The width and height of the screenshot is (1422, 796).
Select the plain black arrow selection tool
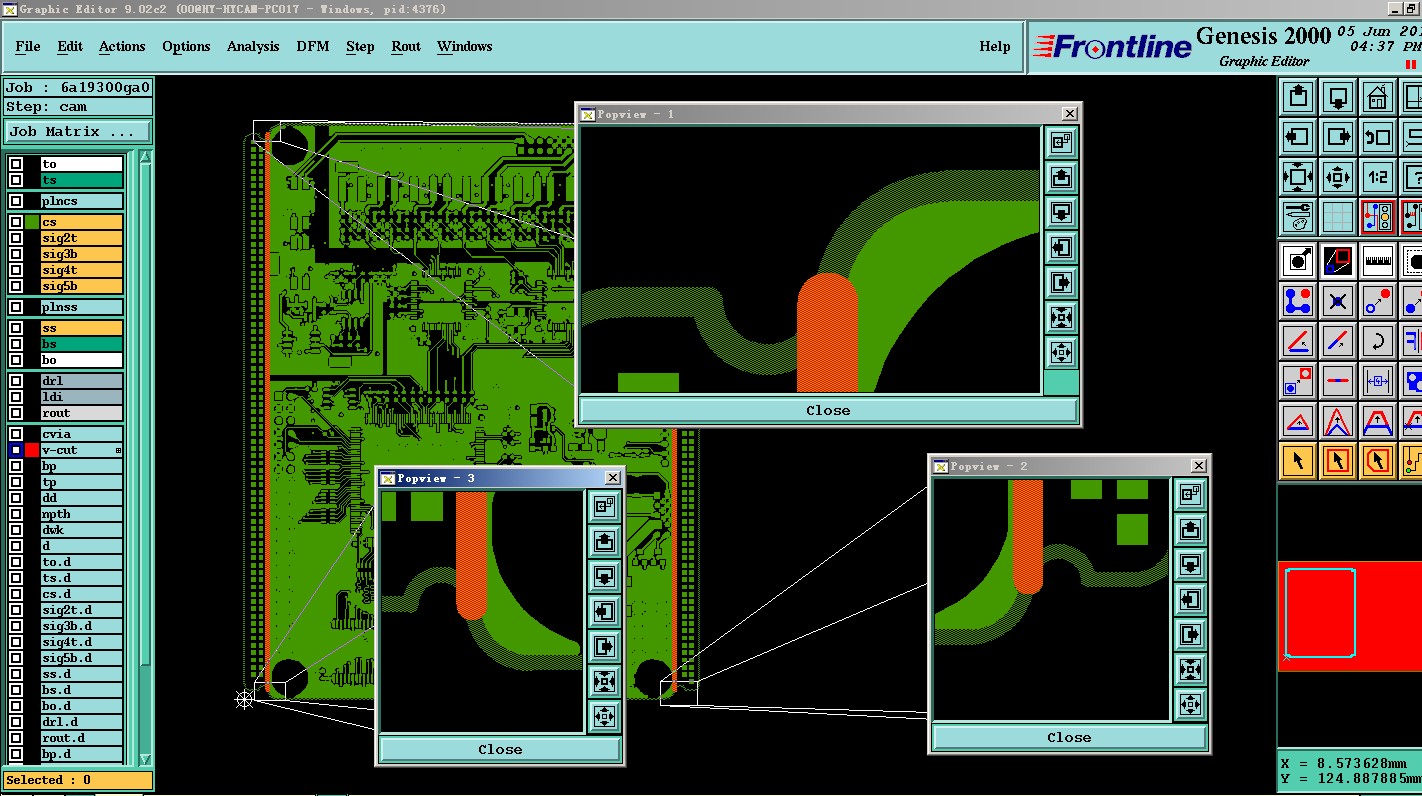pyautogui.click(x=1298, y=461)
